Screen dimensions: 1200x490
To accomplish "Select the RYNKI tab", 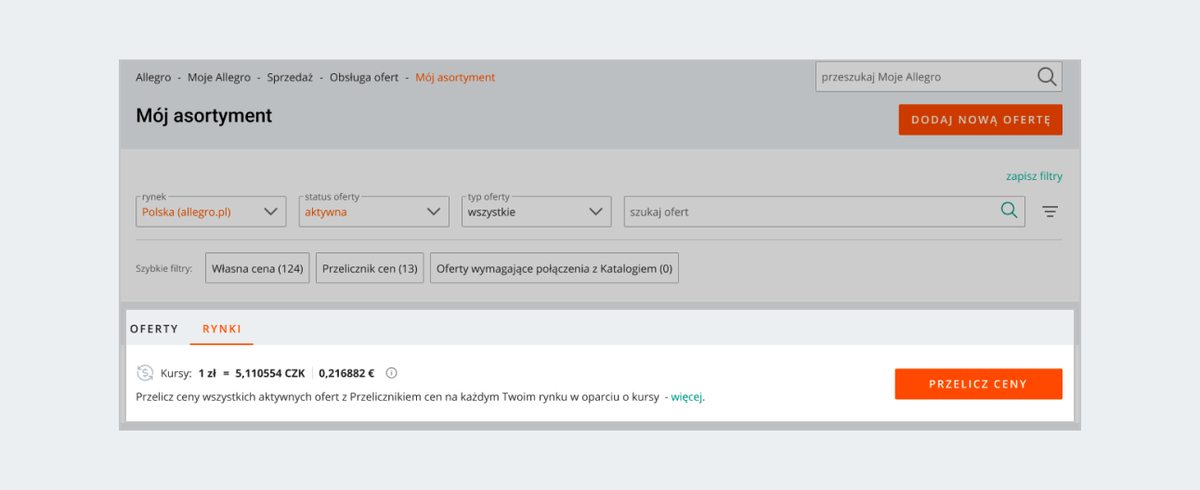I will [221, 329].
